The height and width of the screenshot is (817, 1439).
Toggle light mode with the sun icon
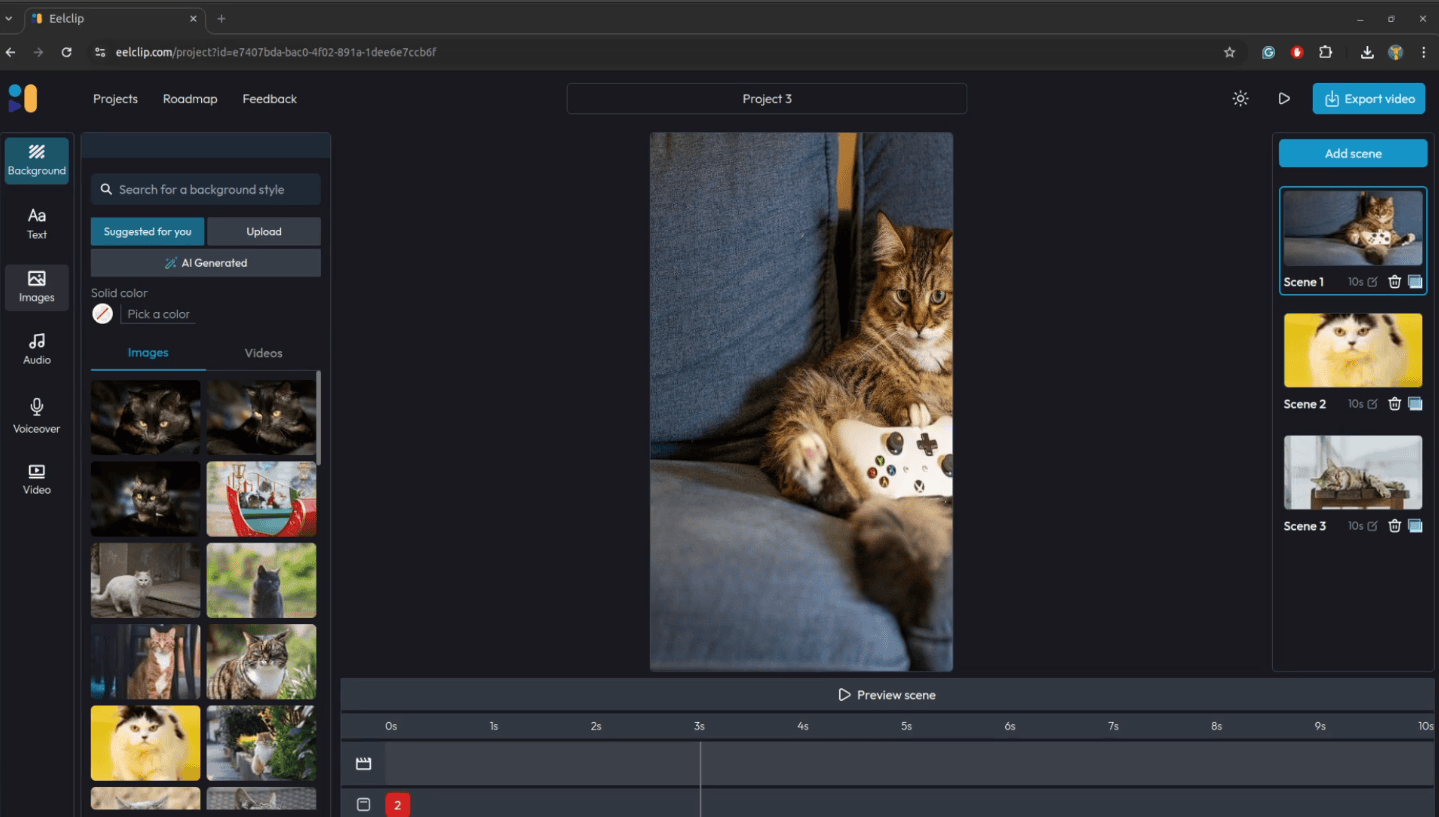tap(1240, 98)
